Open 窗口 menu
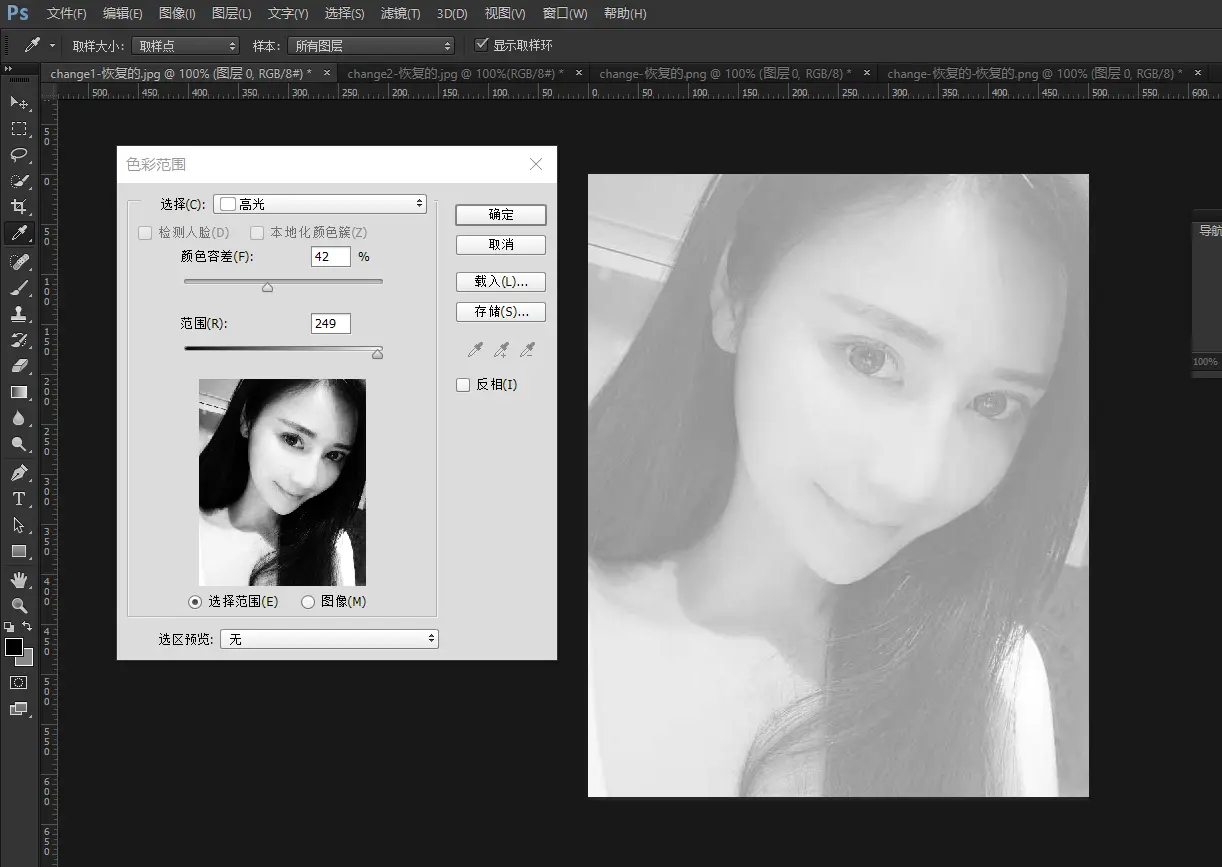1222x867 pixels. (565, 14)
